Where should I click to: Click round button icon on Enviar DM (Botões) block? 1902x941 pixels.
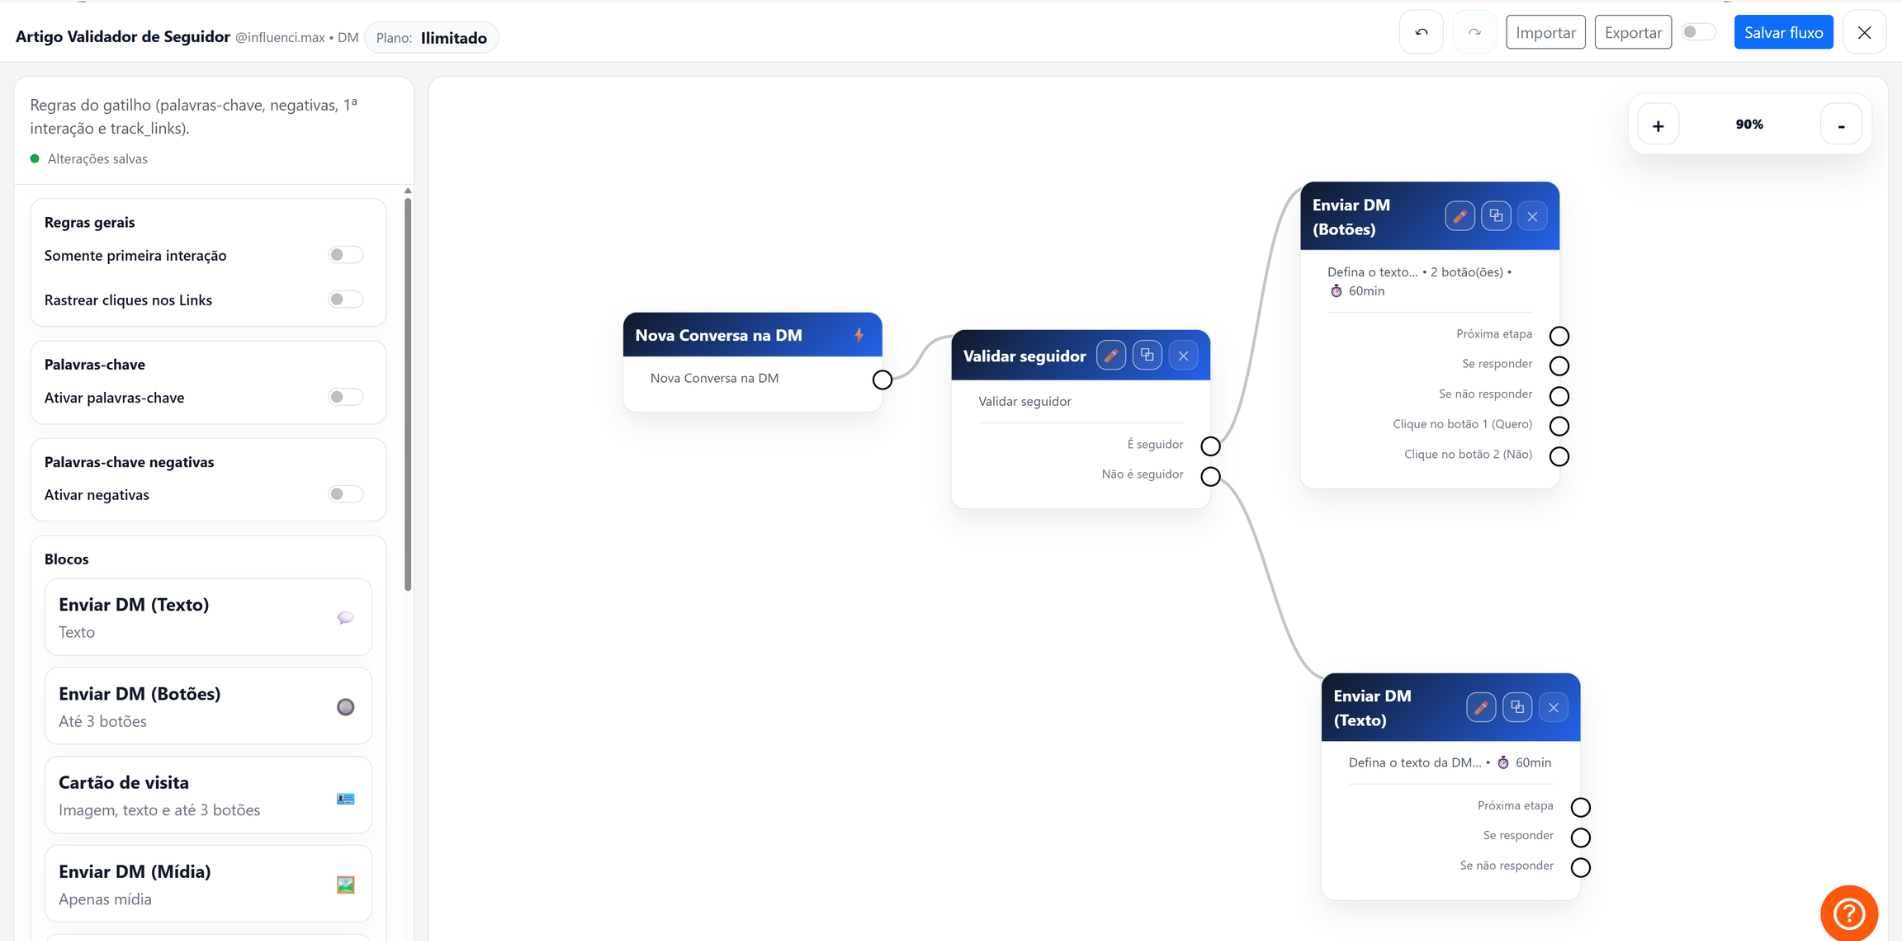(345, 707)
